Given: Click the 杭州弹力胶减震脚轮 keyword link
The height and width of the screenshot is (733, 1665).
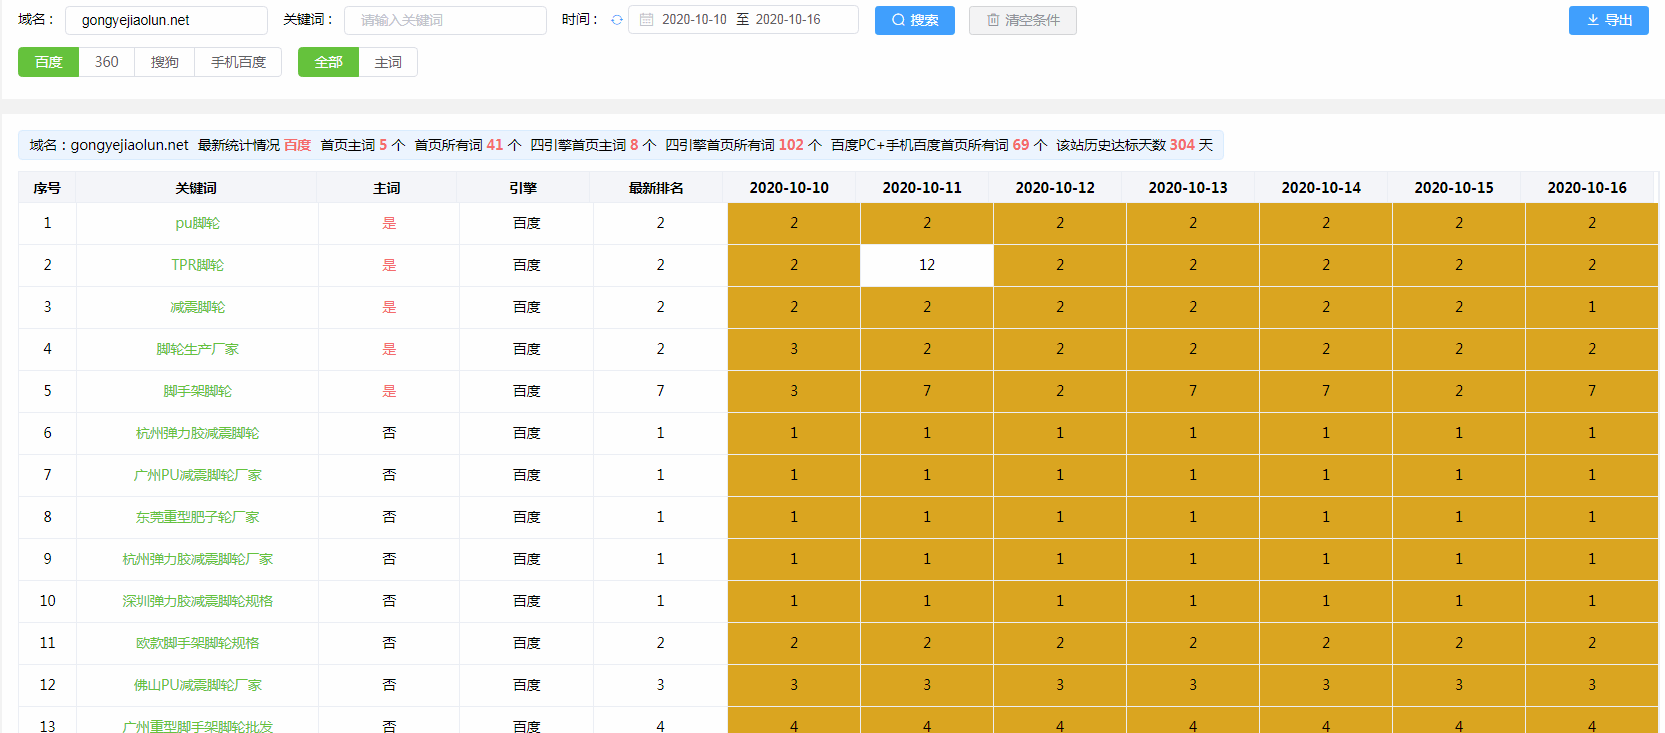Looking at the screenshot, I should pos(197,433).
